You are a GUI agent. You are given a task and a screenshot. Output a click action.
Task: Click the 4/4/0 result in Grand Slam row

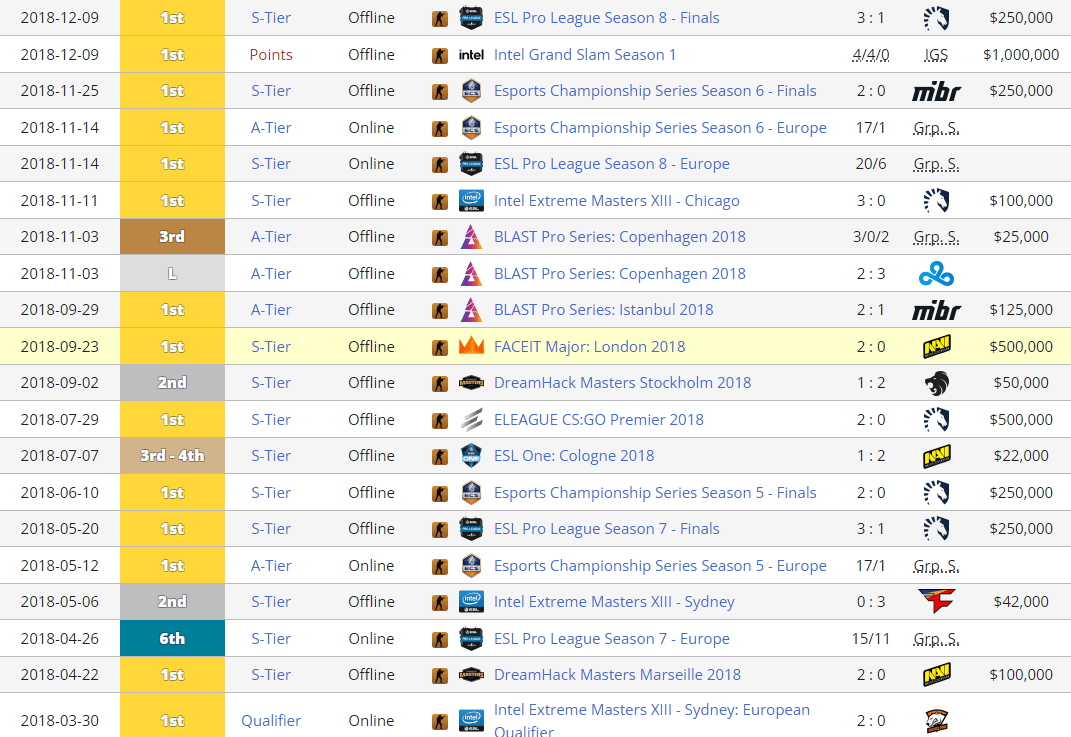tap(871, 55)
